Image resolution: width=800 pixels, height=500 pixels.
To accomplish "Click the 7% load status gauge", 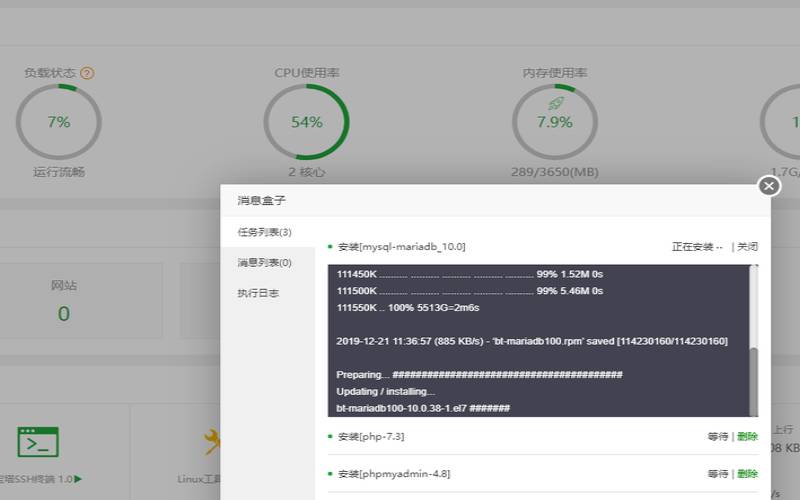I will tap(59, 122).
